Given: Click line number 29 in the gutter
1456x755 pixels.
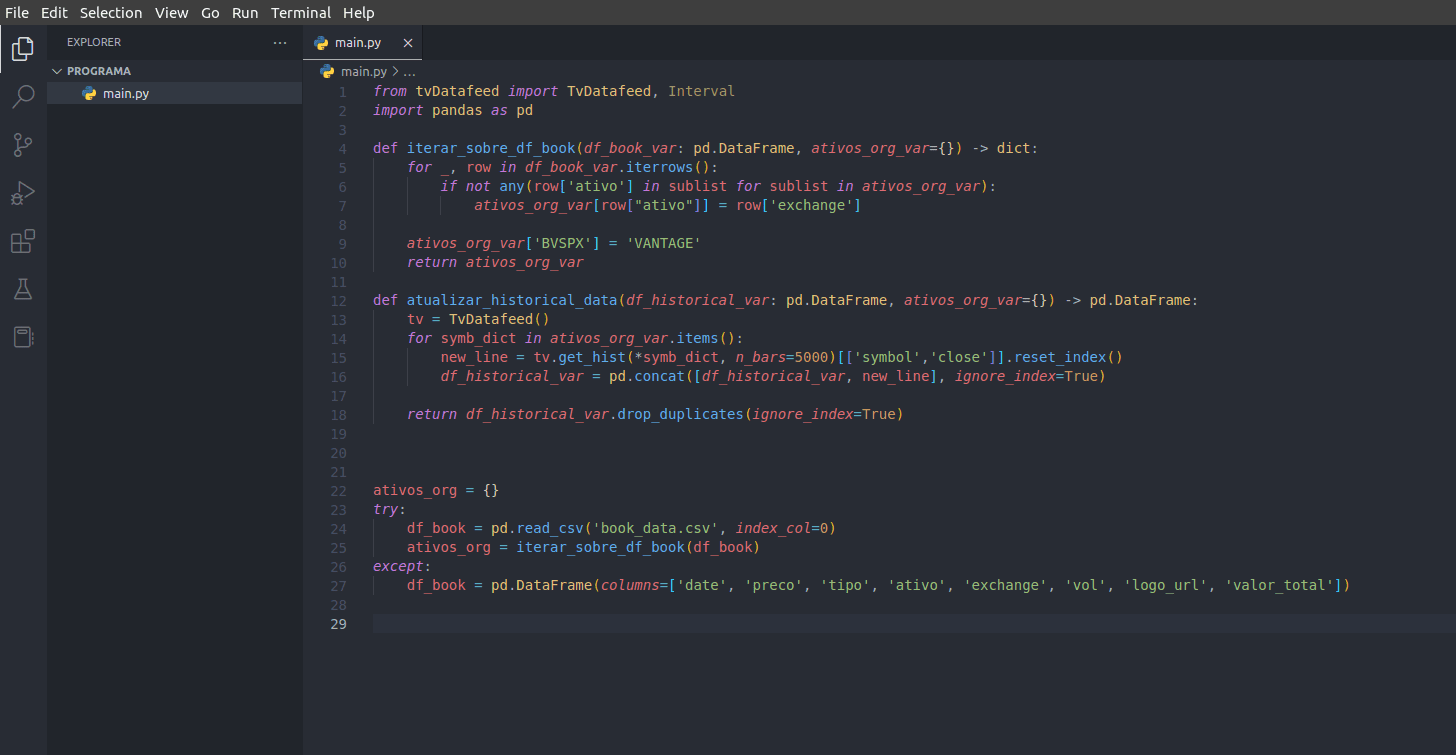Looking at the screenshot, I should pos(338,624).
